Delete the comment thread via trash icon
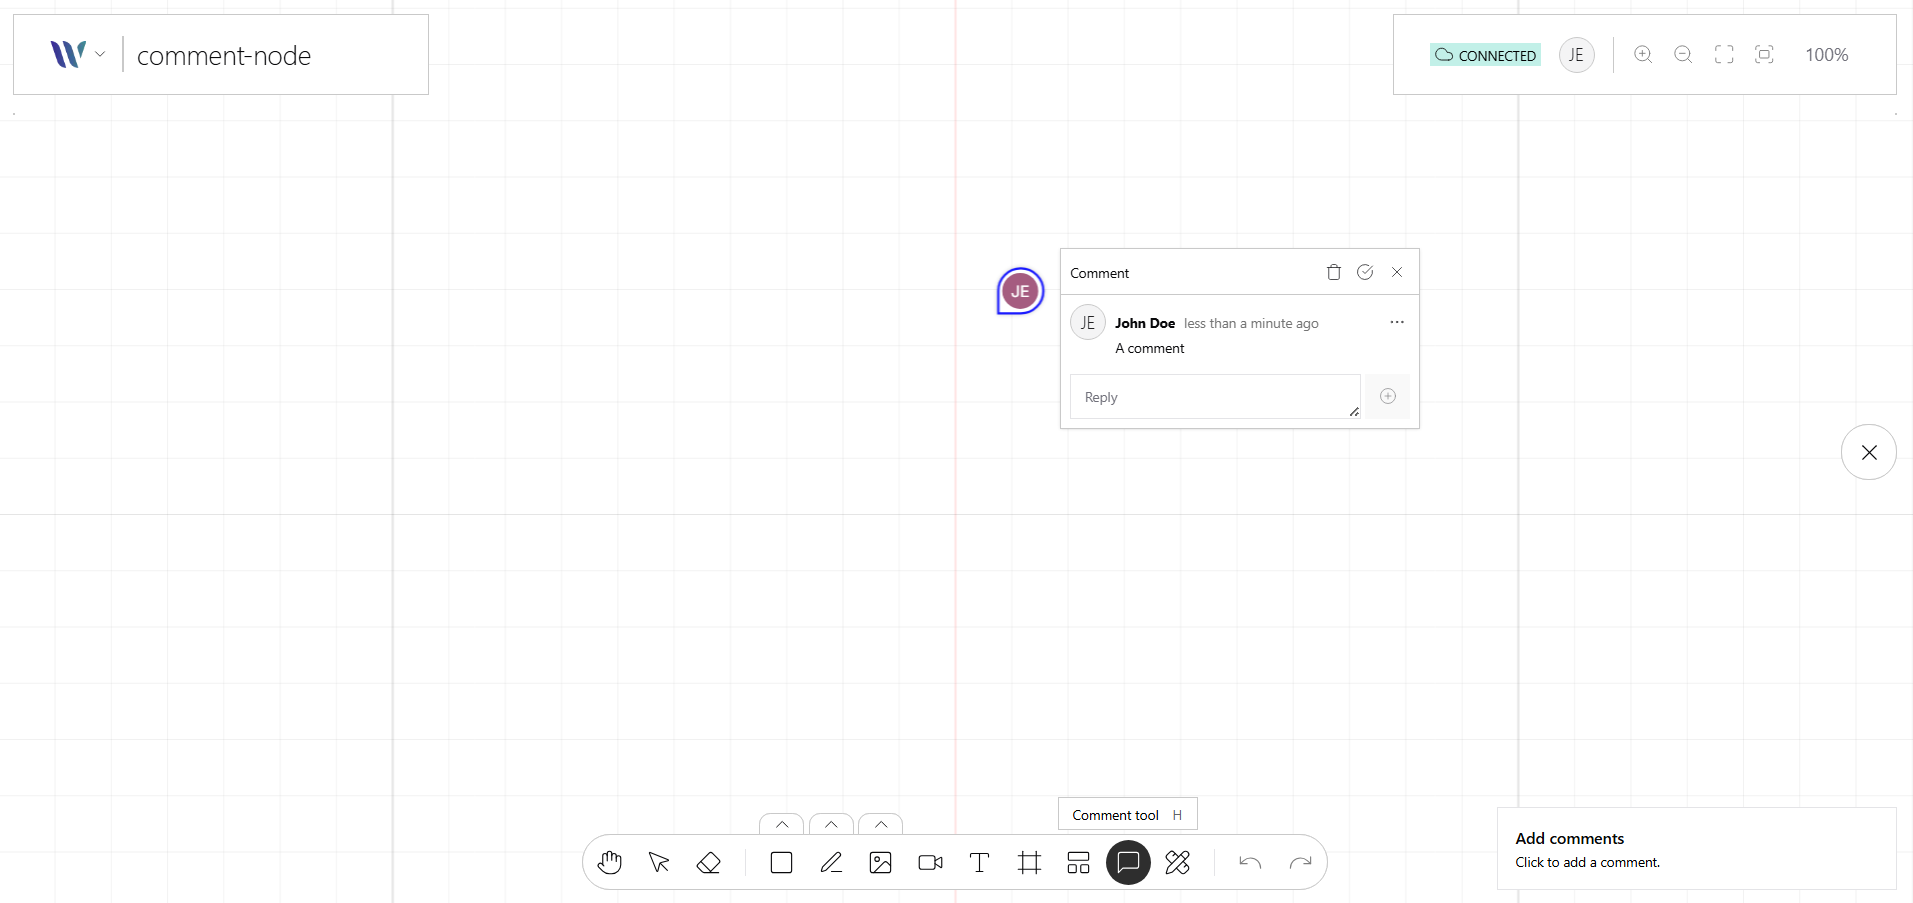The height and width of the screenshot is (903, 1913). click(x=1333, y=272)
